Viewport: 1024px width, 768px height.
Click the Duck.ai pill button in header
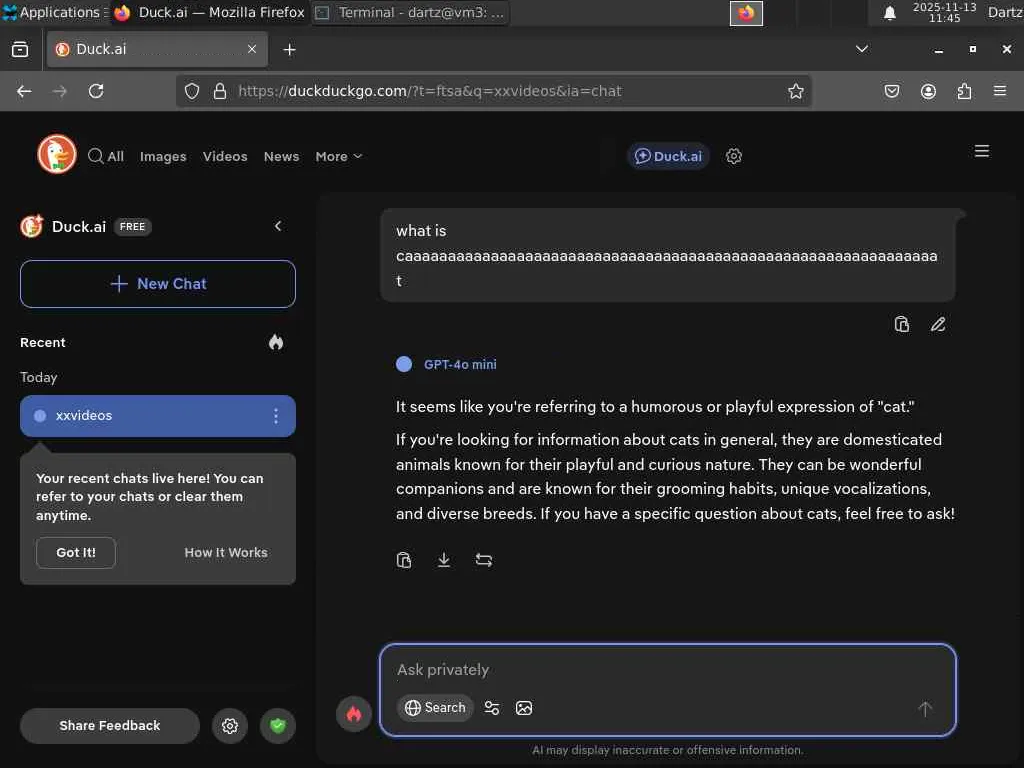click(x=668, y=156)
